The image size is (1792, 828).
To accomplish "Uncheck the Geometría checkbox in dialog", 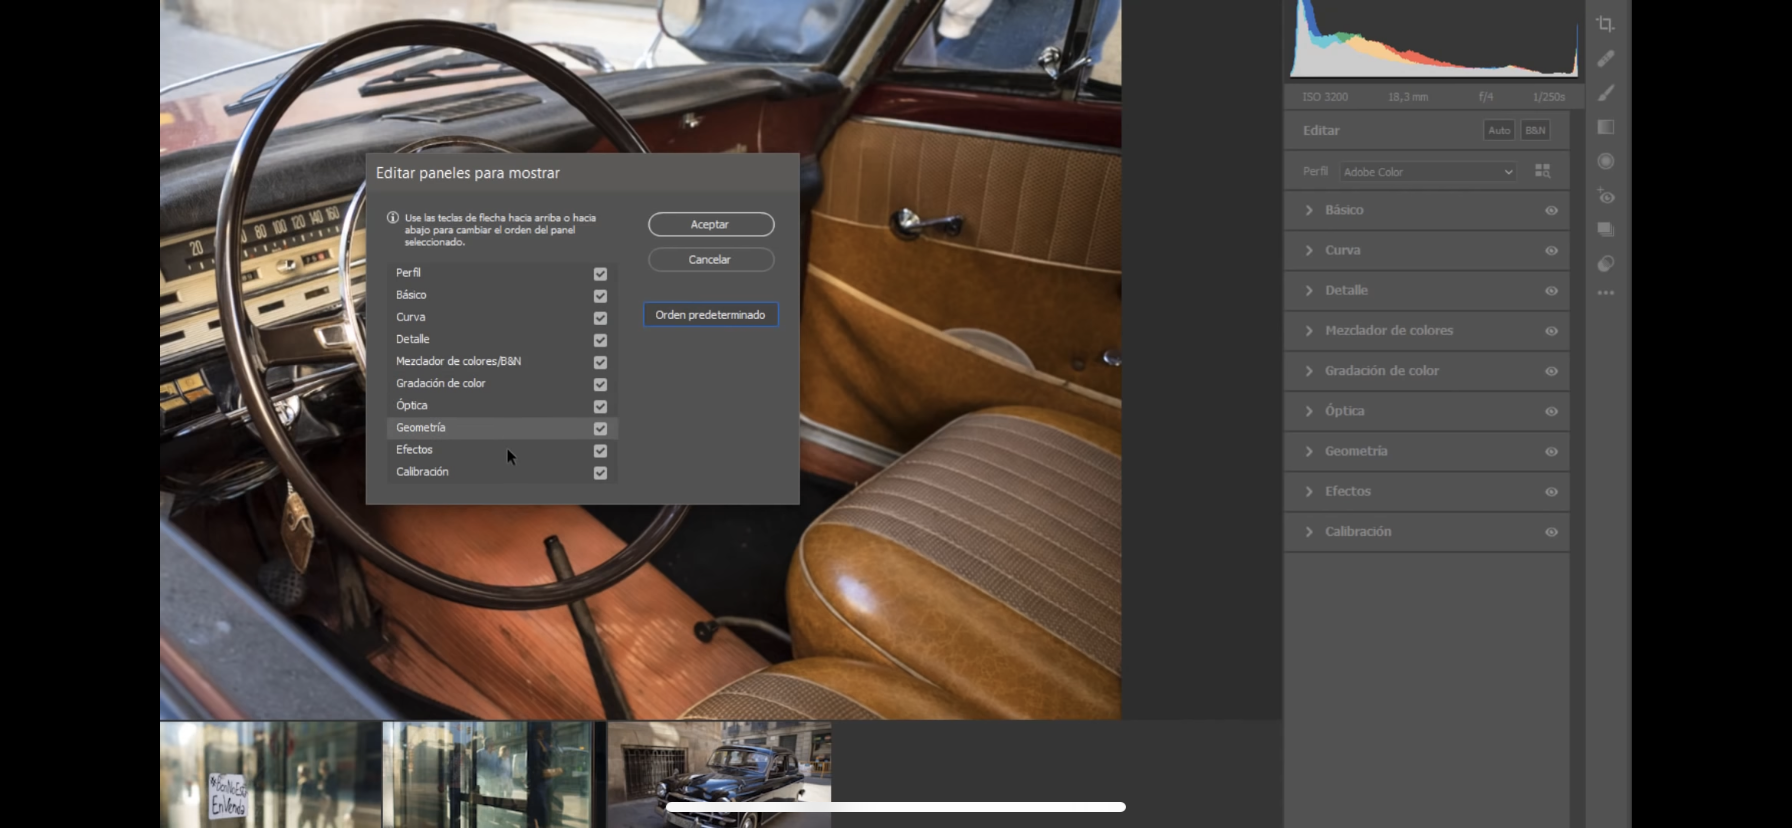I will click(x=600, y=428).
